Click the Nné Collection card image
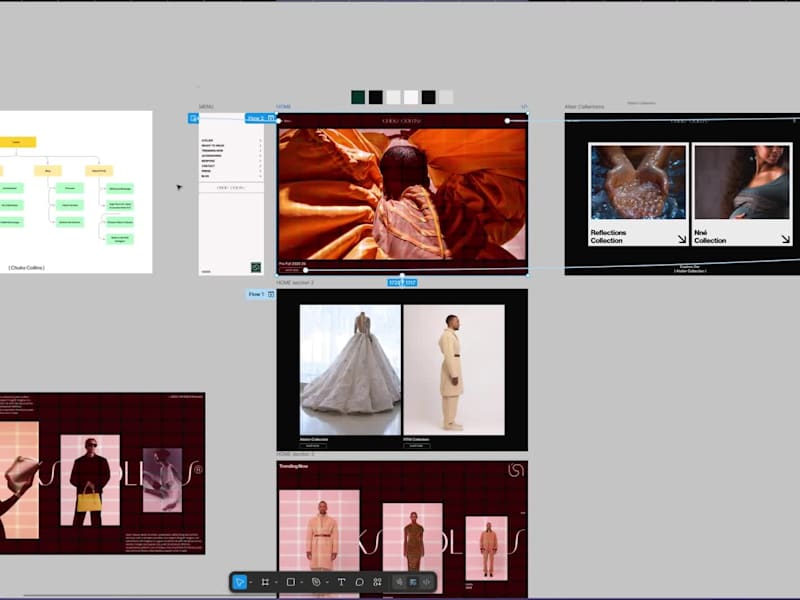Viewport: 800px width, 600px height. [741, 182]
